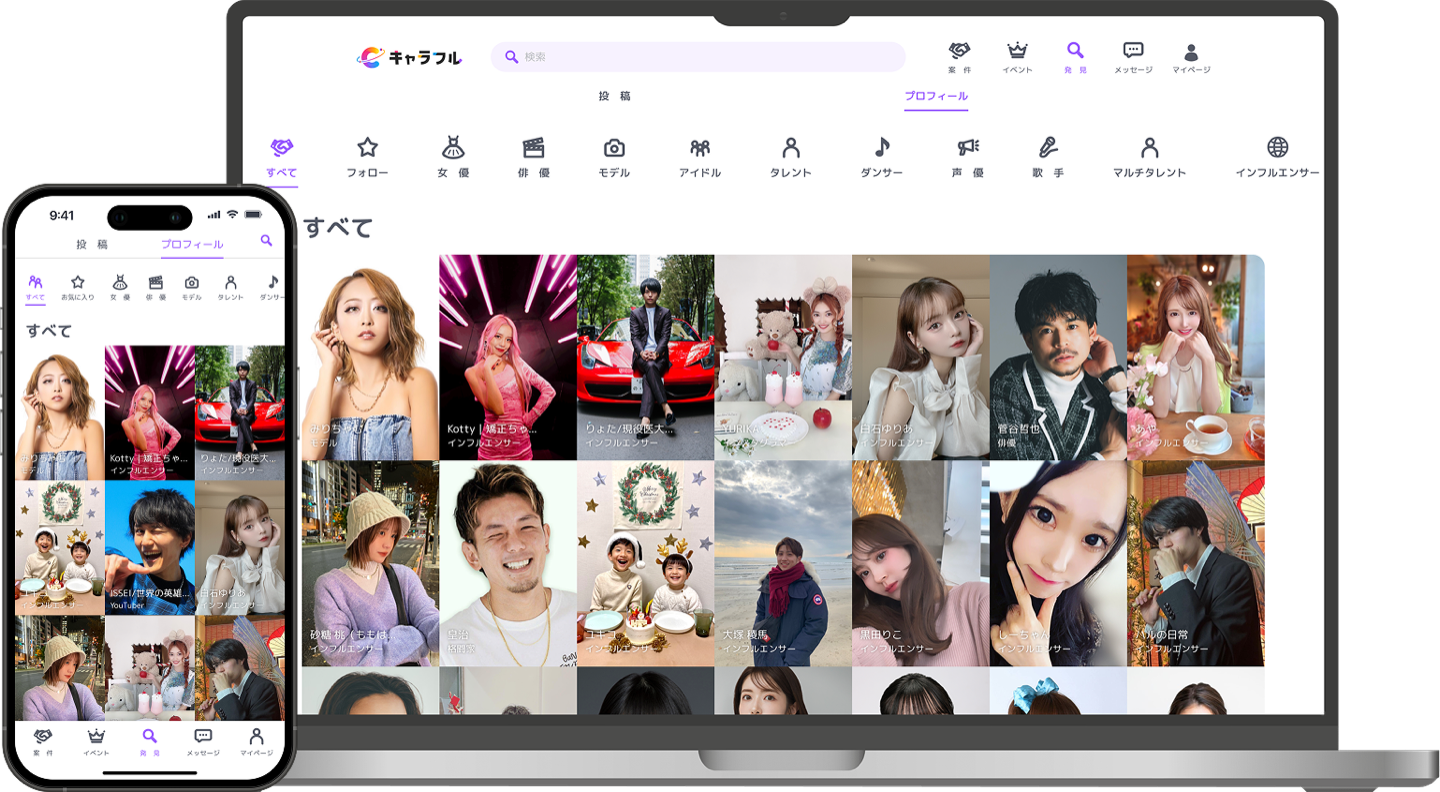The height and width of the screenshot is (792, 1440).
Task: Tap 白石ゆりあ card on the phone
Action: pyautogui.click(x=240, y=547)
